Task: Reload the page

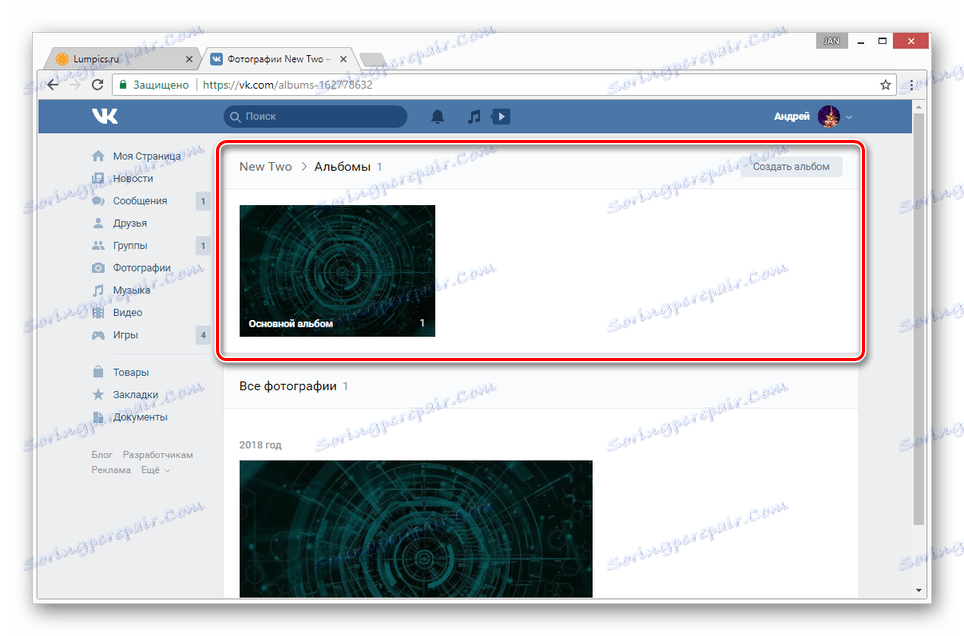Action: (x=97, y=85)
